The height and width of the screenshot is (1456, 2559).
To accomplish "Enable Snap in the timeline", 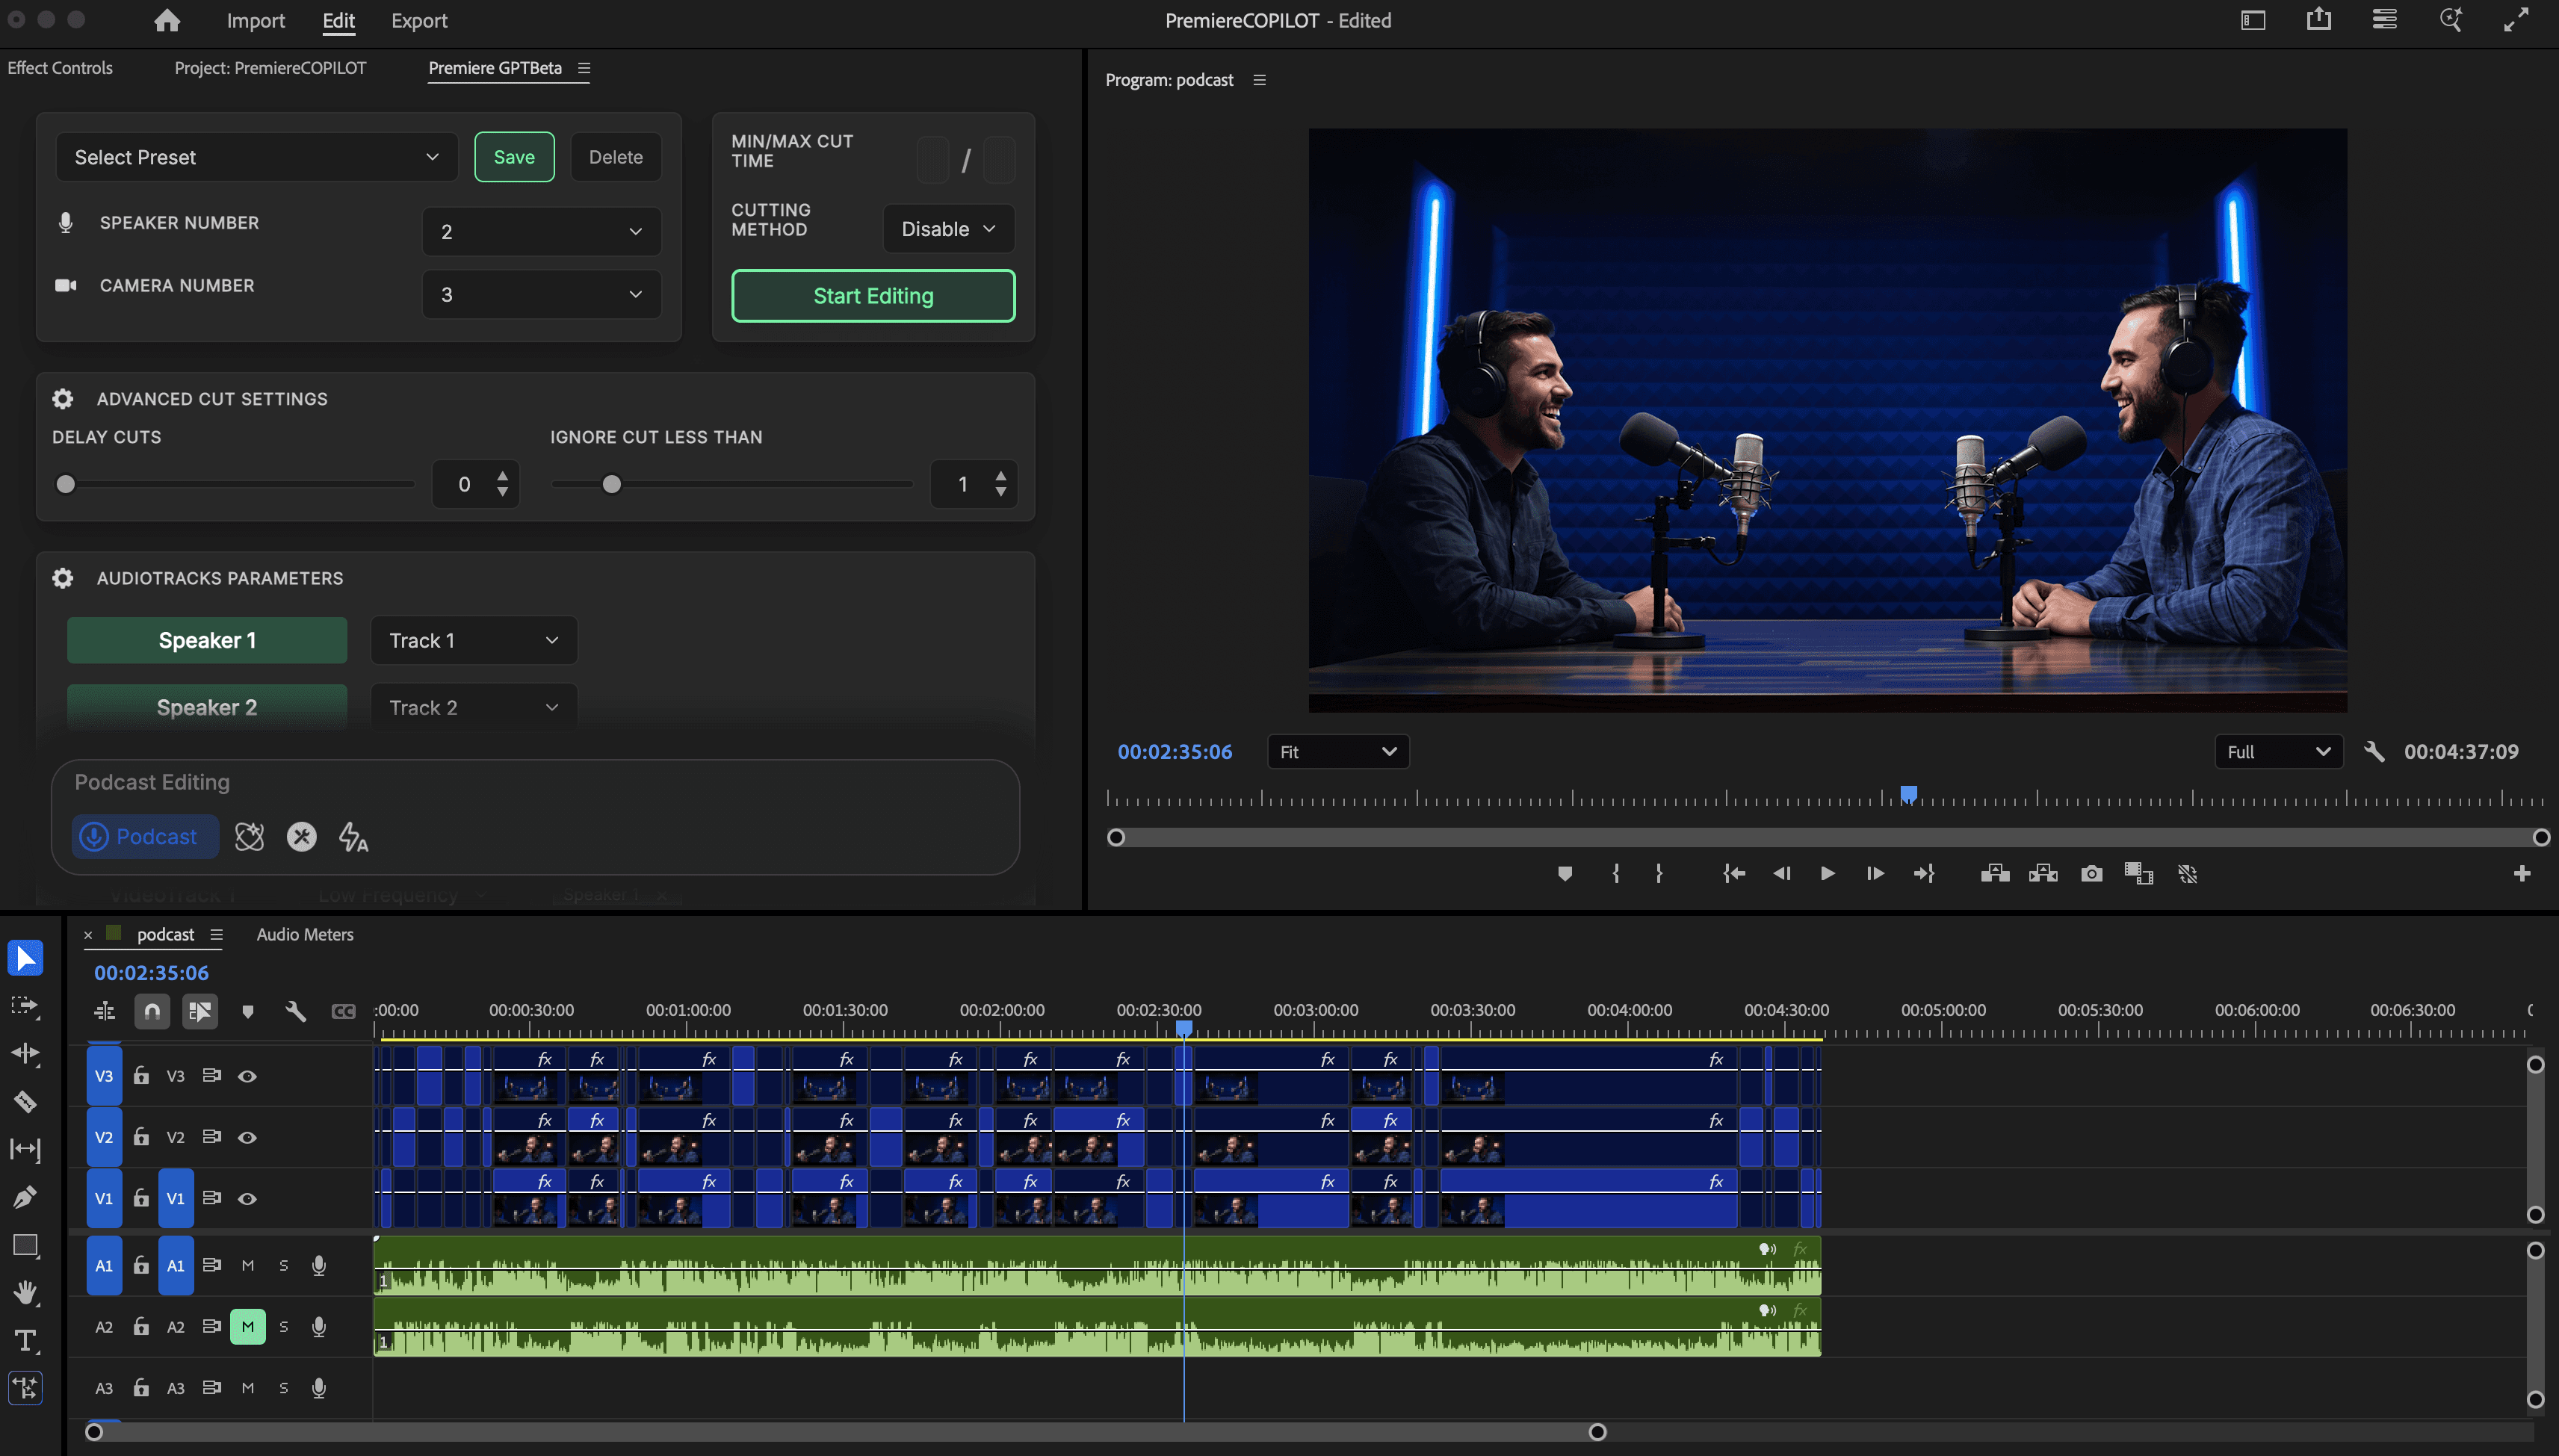I will tap(152, 1011).
